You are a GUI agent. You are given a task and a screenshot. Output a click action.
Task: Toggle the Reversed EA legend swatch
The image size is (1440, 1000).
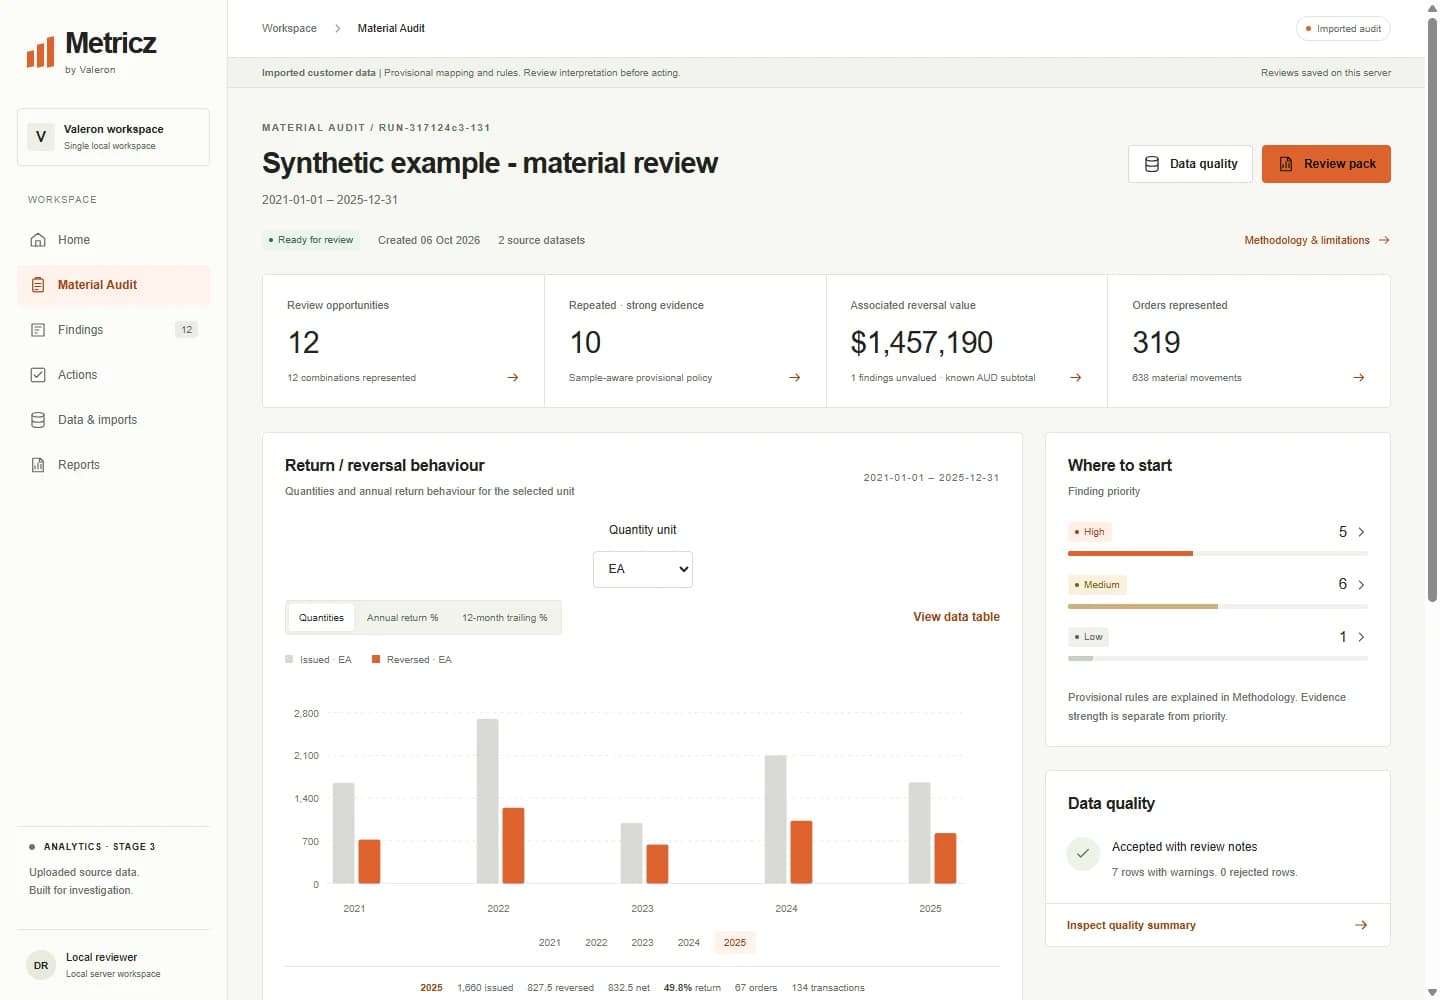(x=376, y=660)
